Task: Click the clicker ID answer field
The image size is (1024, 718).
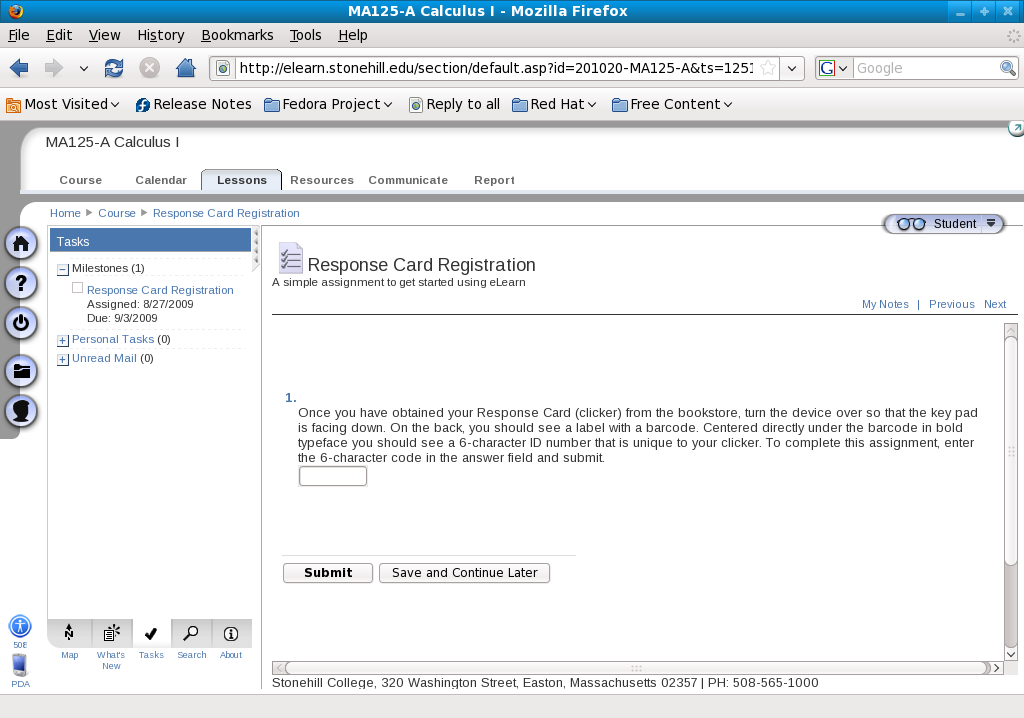Action: tap(333, 476)
